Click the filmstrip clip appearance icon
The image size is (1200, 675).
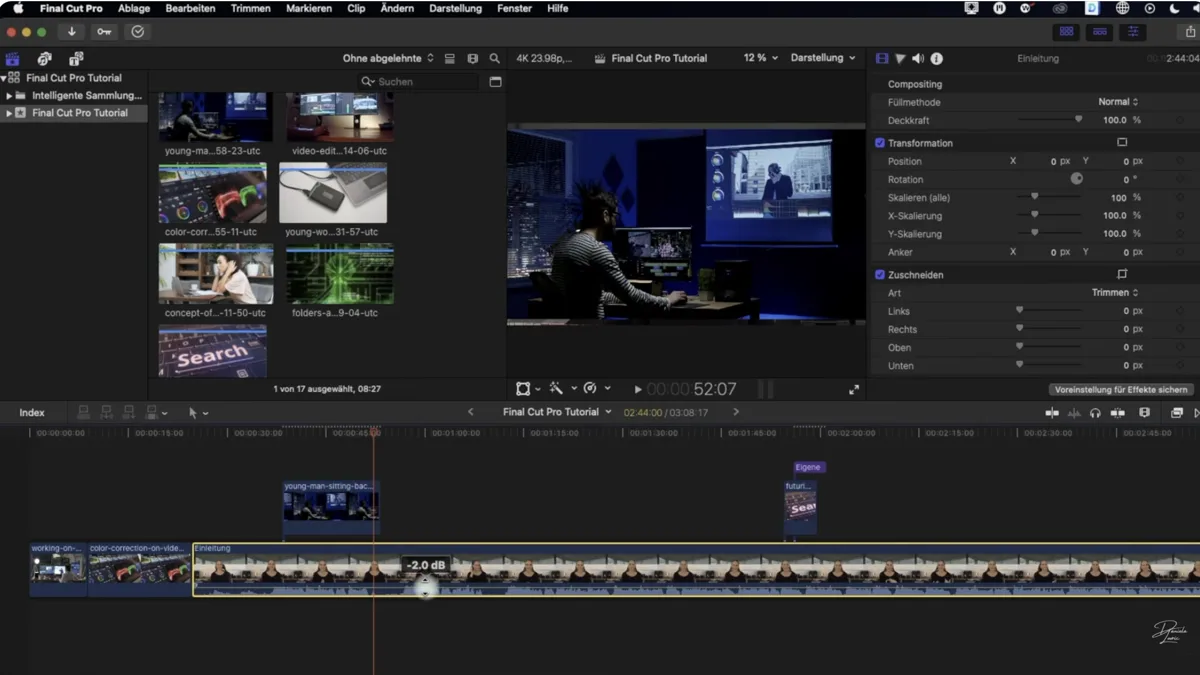point(473,59)
